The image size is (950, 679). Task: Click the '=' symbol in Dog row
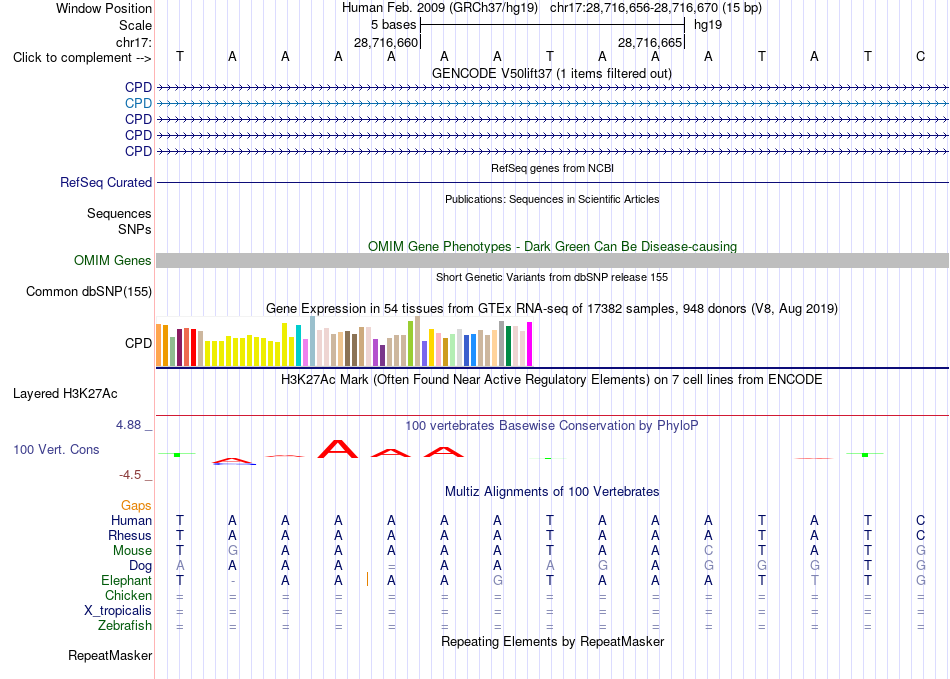(x=391, y=566)
